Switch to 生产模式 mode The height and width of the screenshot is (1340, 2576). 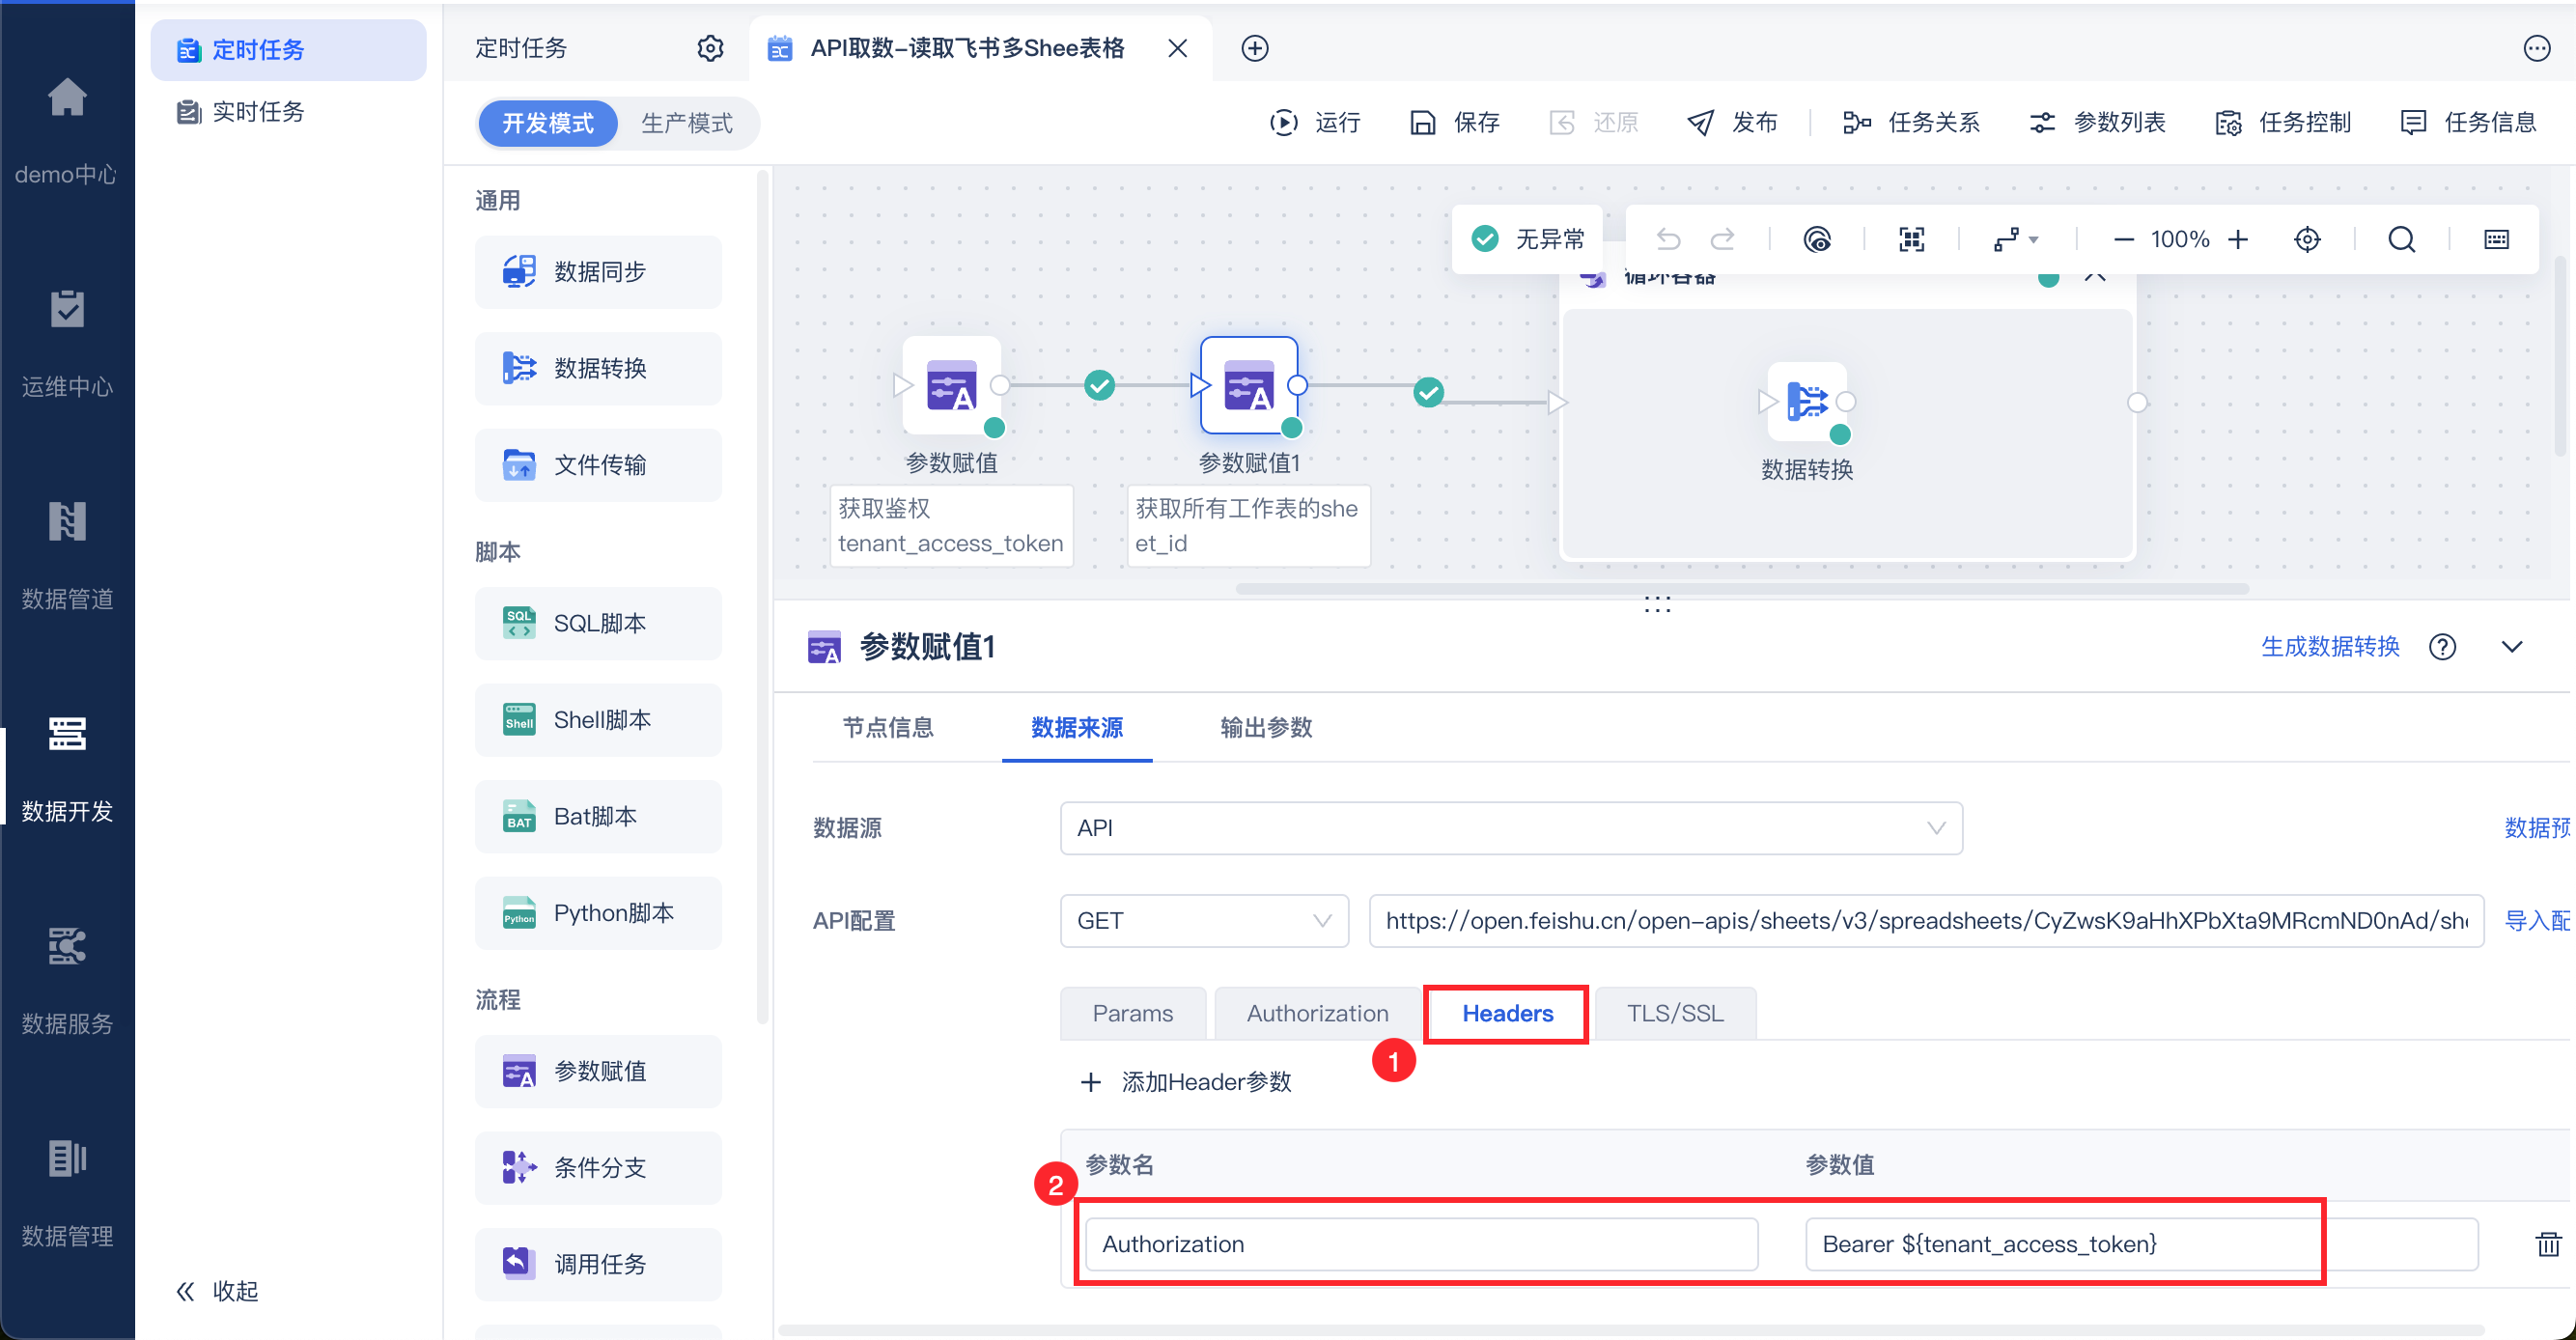click(x=686, y=123)
